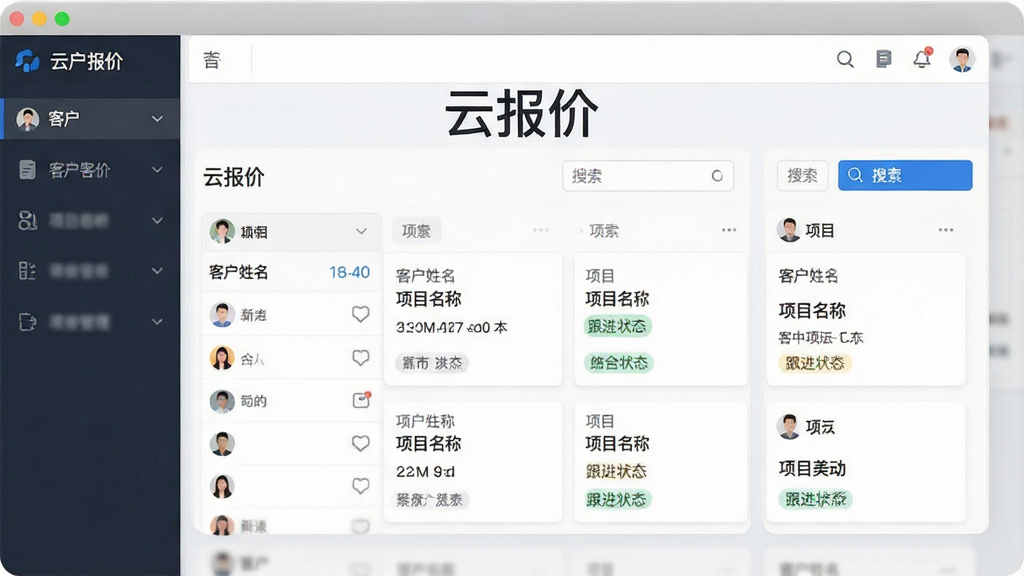Select the 项察 column tag
This screenshot has width=1024, height=576.
(416, 231)
